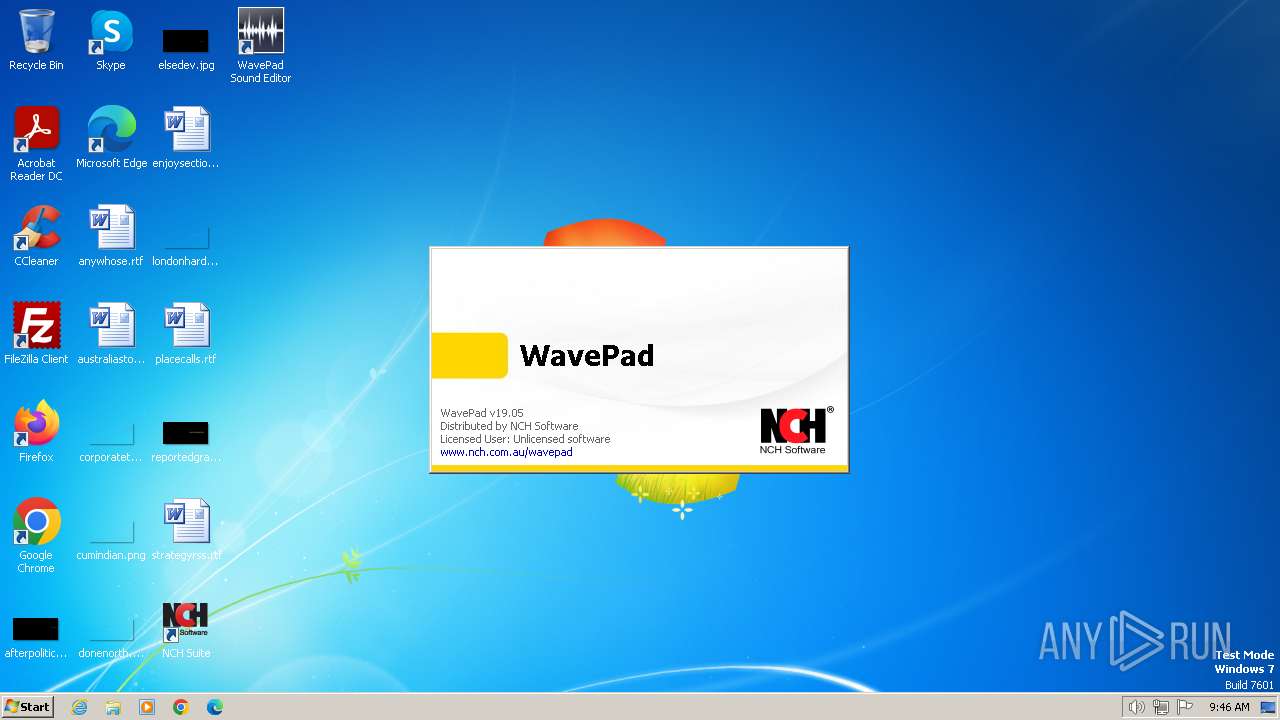Open Internet Explorer in the taskbar
Image resolution: width=1280 pixels, height=720 pixels.
click(79, 707)
